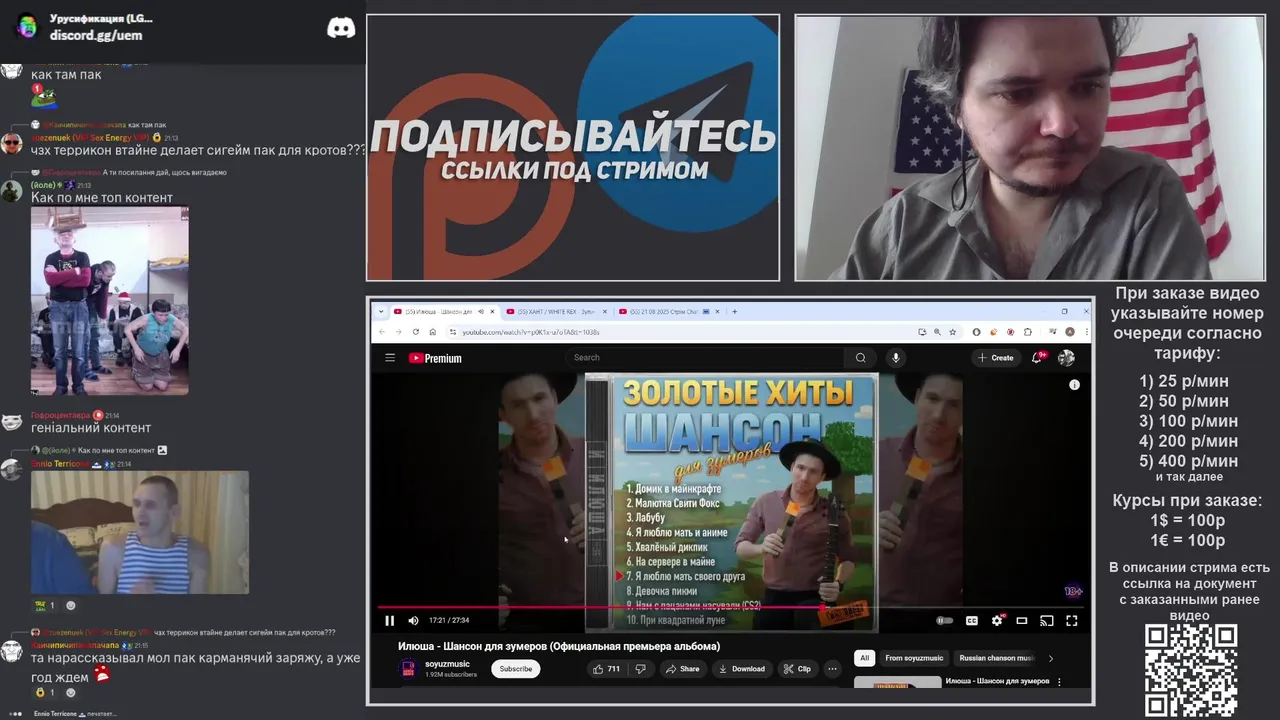Go to YouTube Premium home logo
The width and height of the screenshot is (1280, 720).
pyautogui.click(x=435, y=358)
